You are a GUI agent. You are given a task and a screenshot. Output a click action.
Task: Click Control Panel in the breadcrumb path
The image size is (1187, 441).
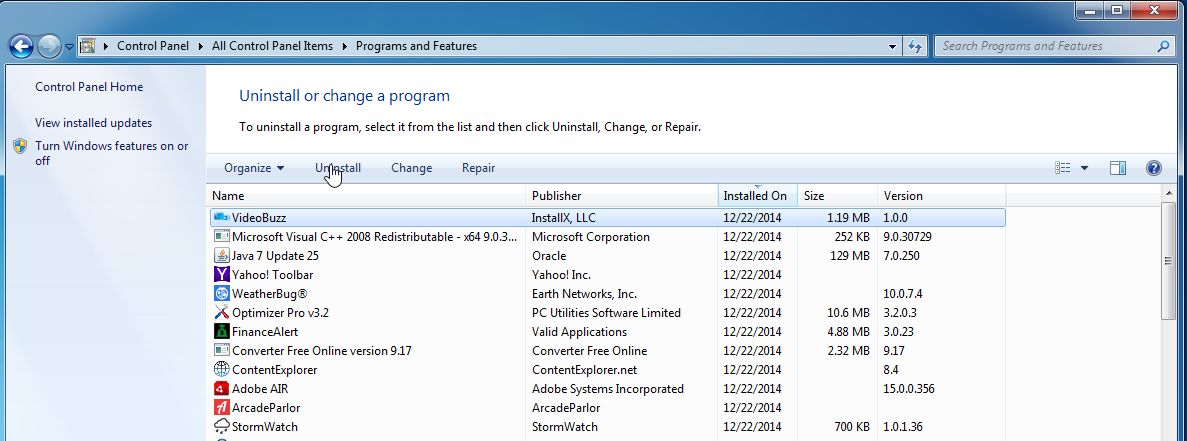pos(152,46)
